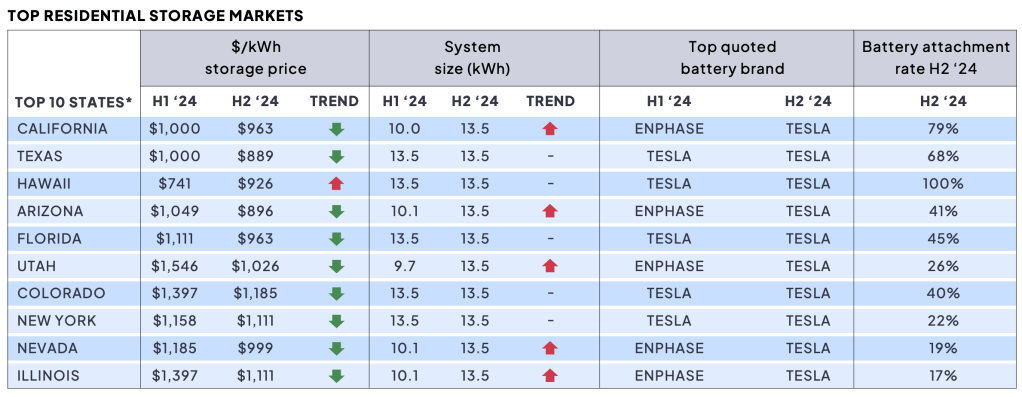Select the $/kWh storage price header
The height and width of the screenshot is (397, 1022).
click(256, 58)
